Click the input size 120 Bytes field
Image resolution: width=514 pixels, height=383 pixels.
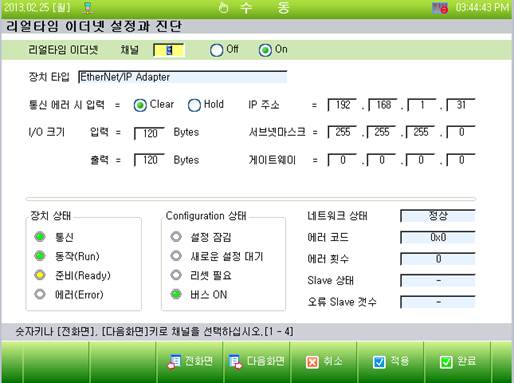click(x=149, y=133)
